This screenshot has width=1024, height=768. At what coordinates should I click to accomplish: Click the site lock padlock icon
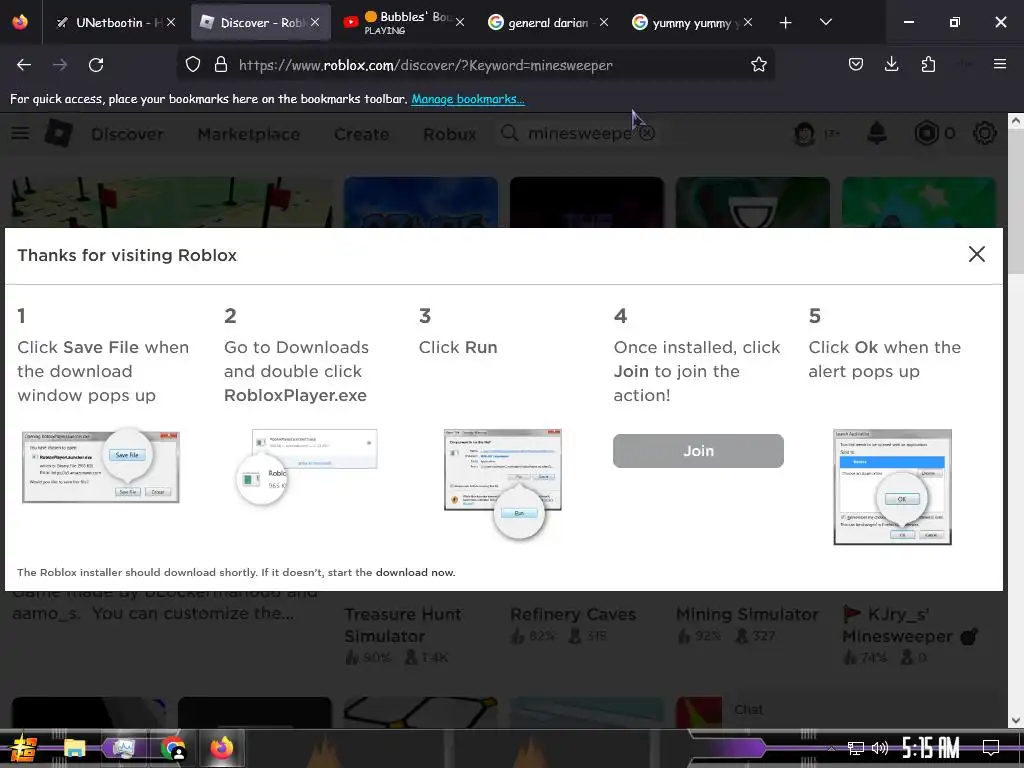221,65
